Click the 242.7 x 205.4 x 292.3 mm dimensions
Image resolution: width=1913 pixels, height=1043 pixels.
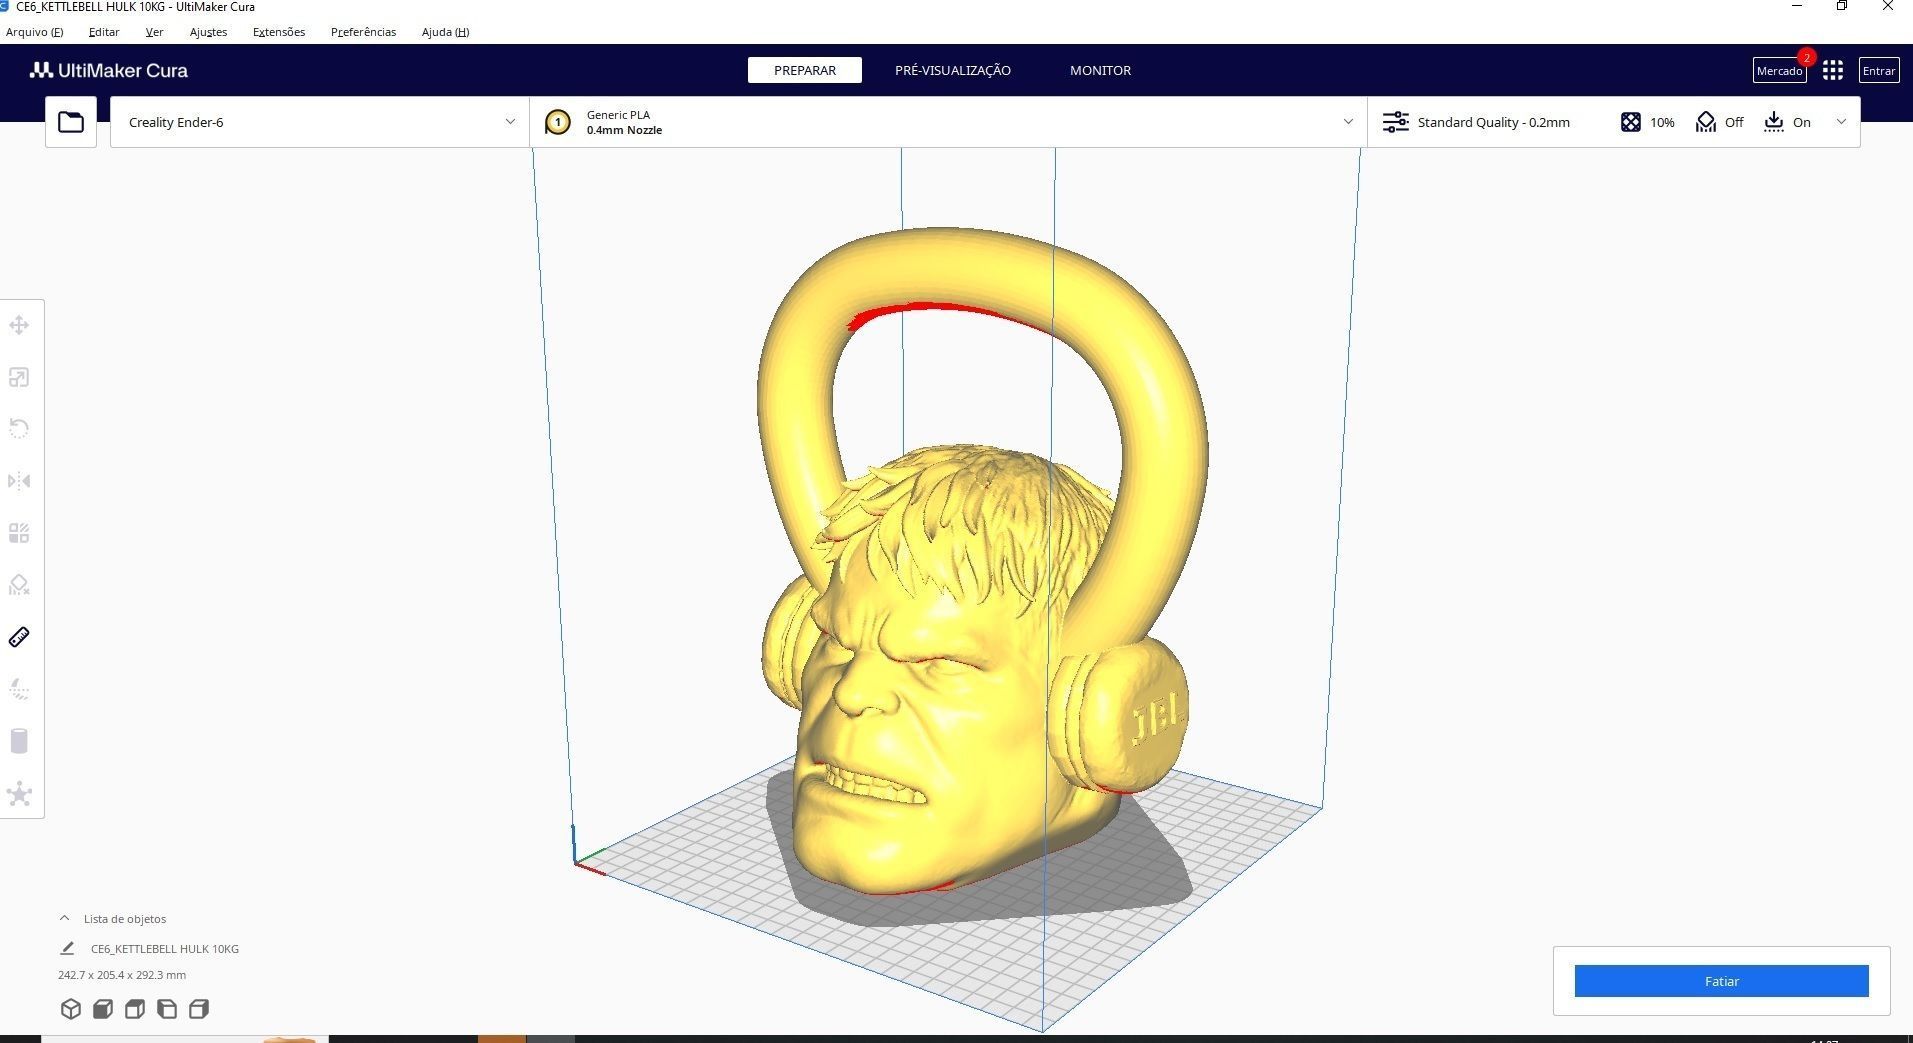[x=122, y=975]
